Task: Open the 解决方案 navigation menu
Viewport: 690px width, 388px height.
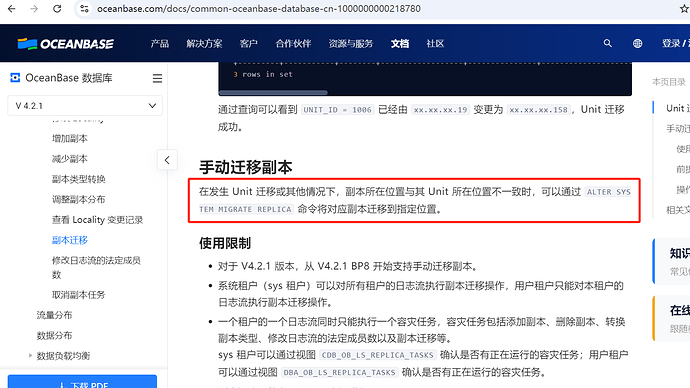Action: point(204,44)
